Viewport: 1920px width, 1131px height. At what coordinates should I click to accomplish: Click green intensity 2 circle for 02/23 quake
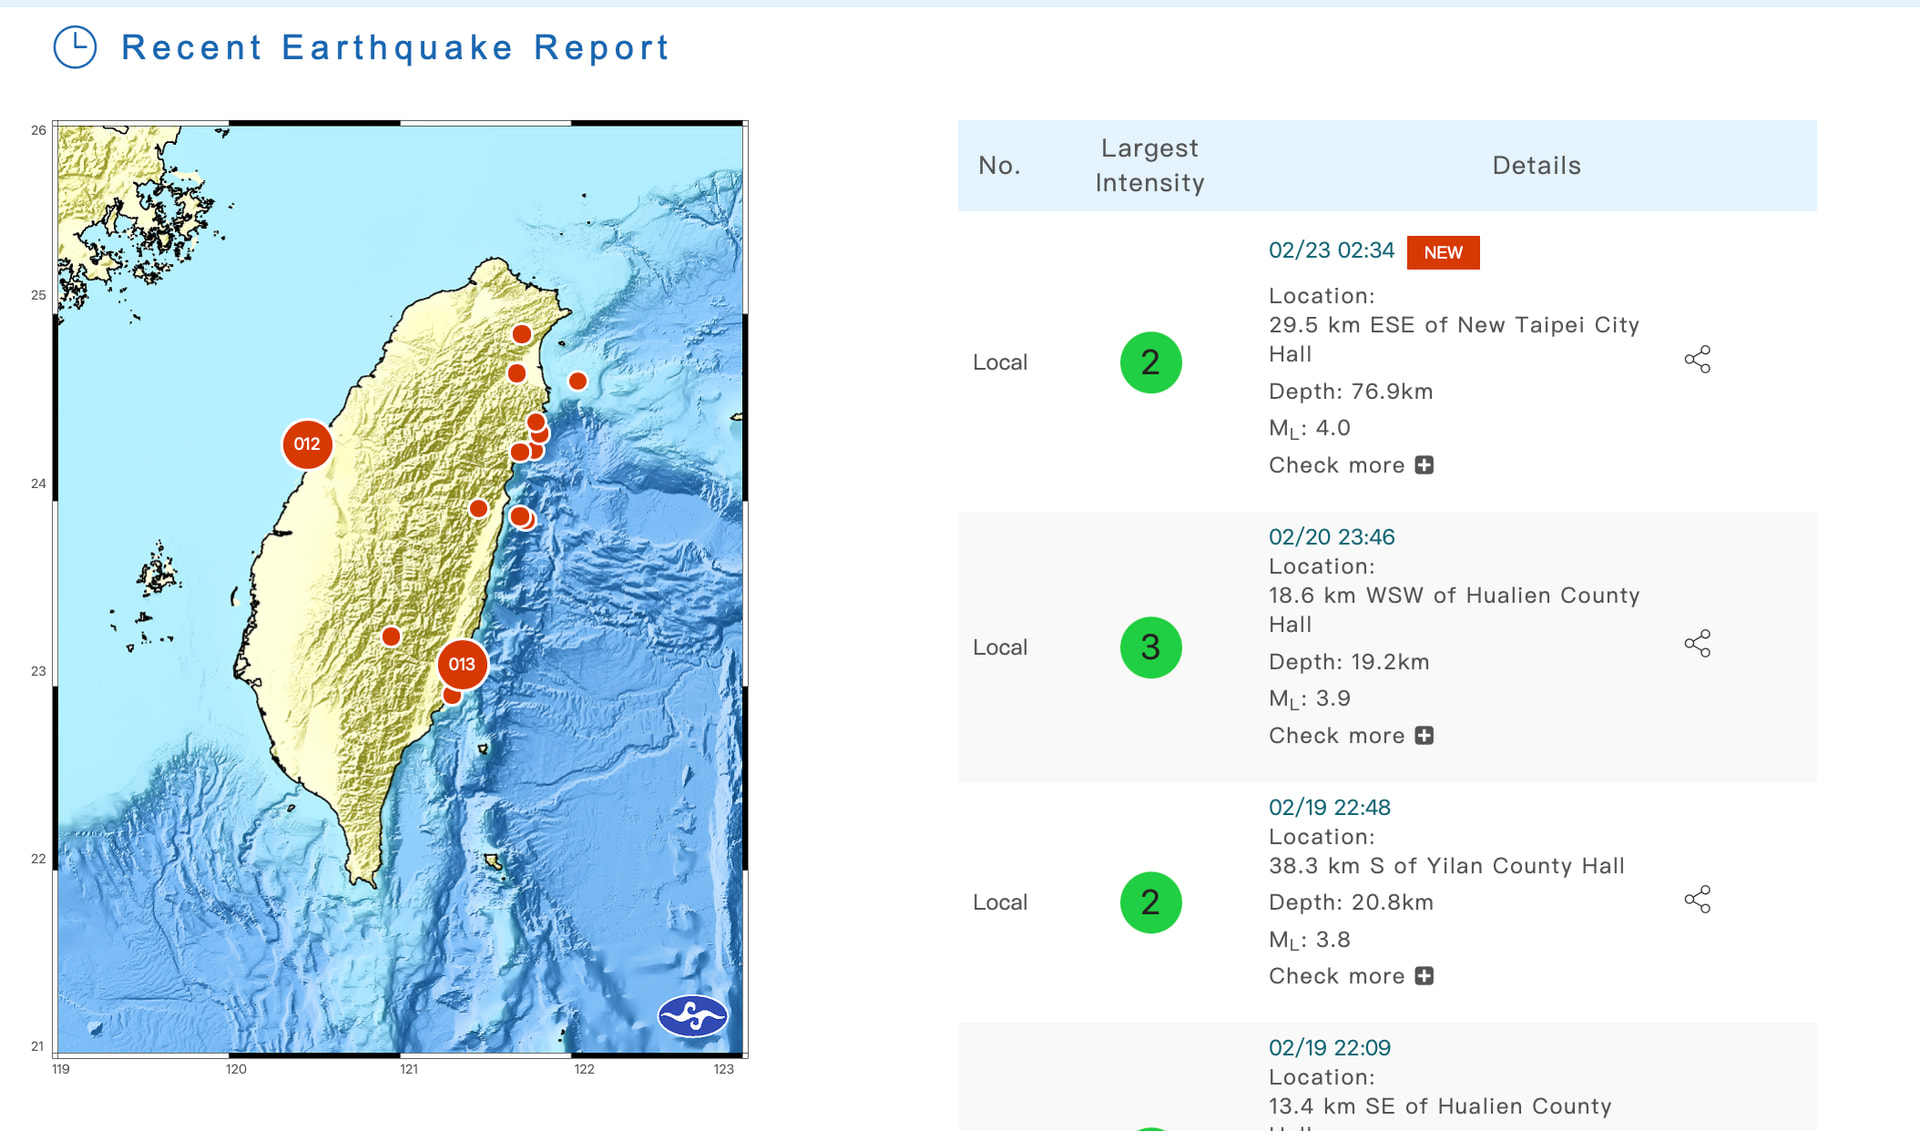1150,362
